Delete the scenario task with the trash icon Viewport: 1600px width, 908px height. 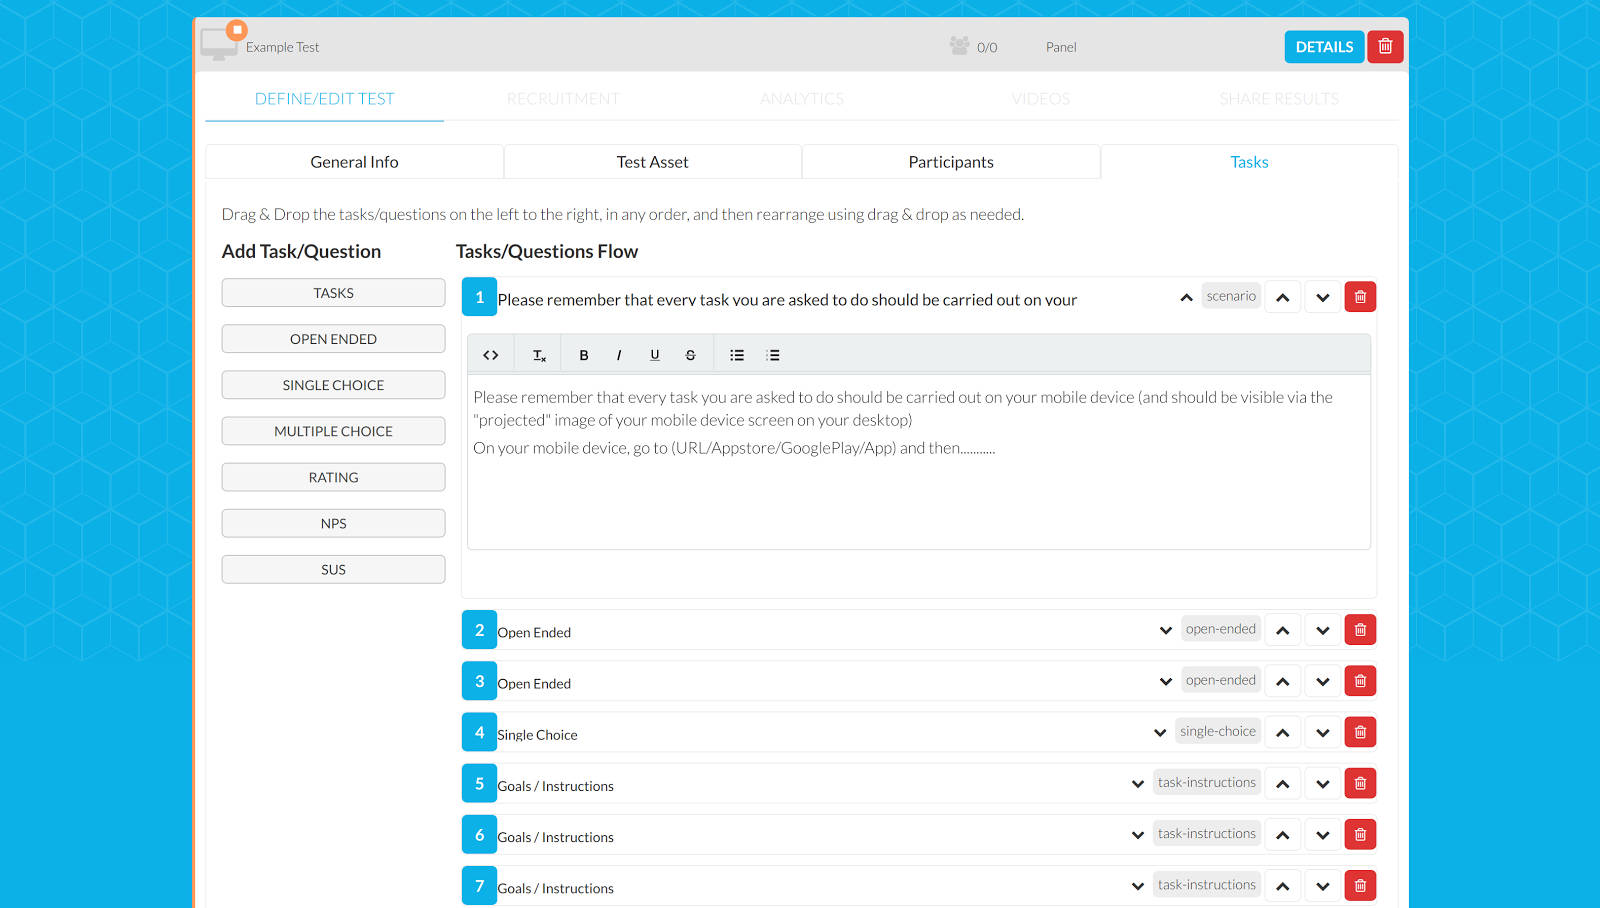point(1360,296)
